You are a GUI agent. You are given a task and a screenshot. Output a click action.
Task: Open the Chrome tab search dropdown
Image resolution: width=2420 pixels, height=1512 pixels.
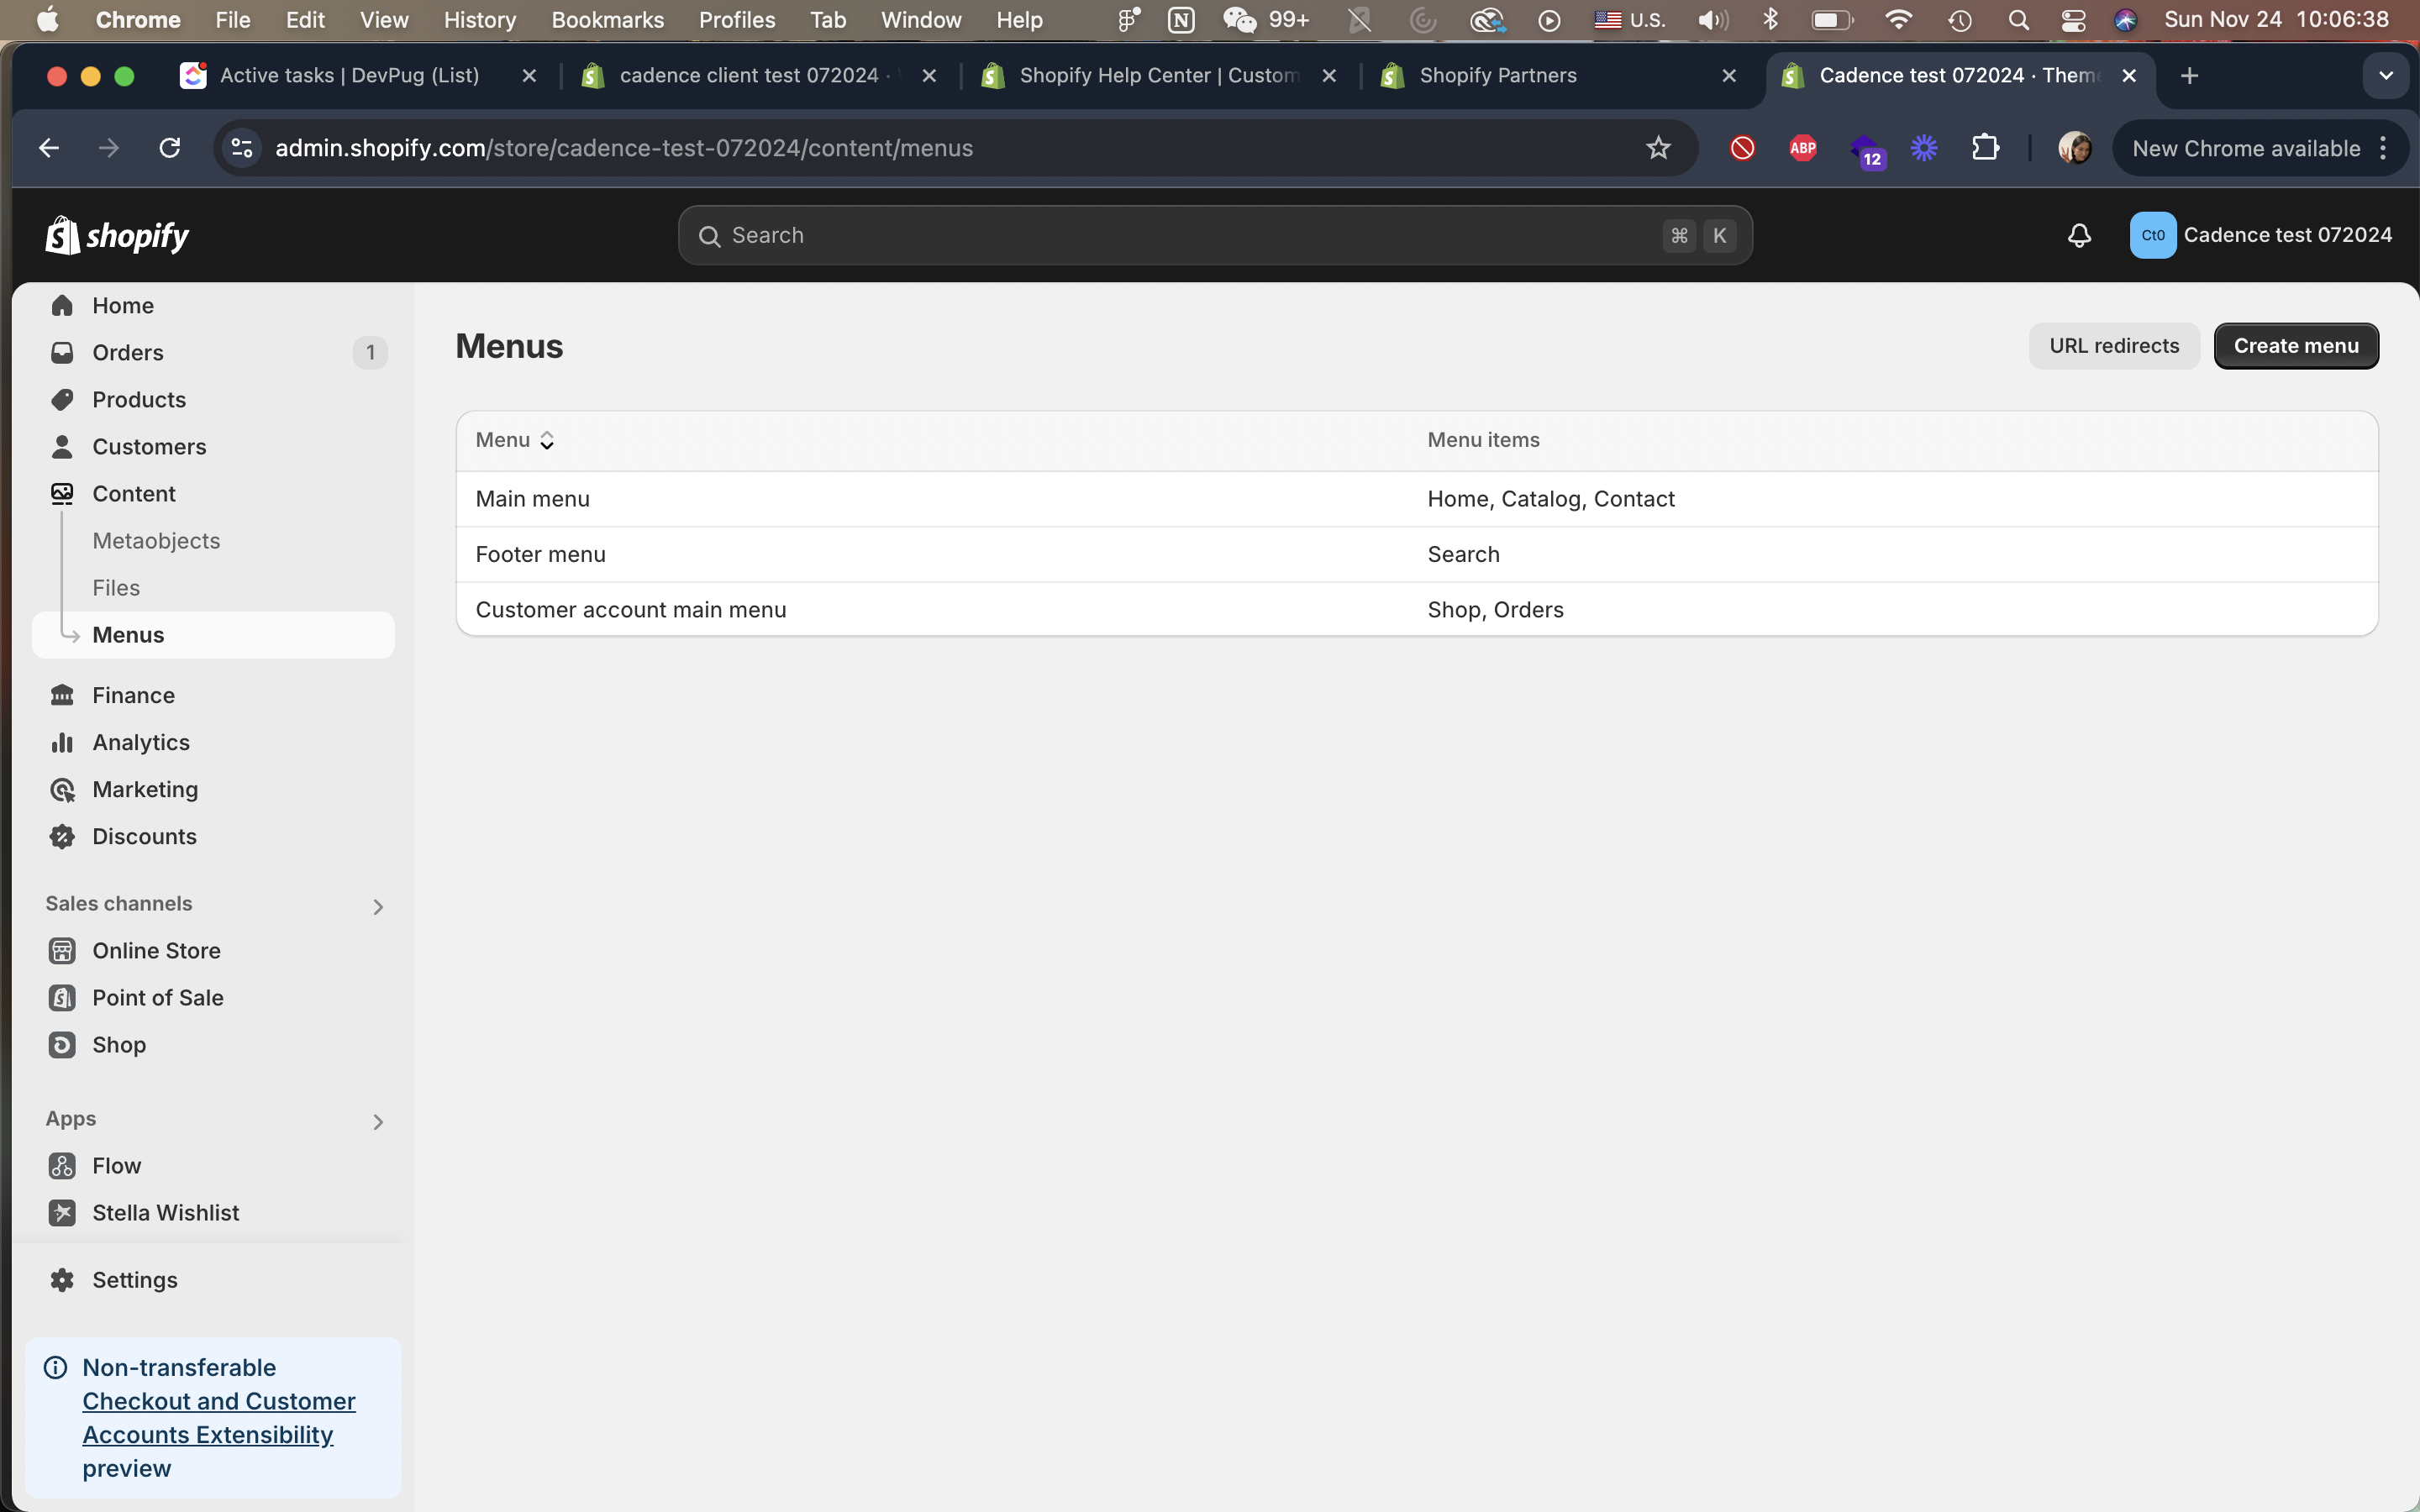pyautogui.click(x=2385, y=76)
